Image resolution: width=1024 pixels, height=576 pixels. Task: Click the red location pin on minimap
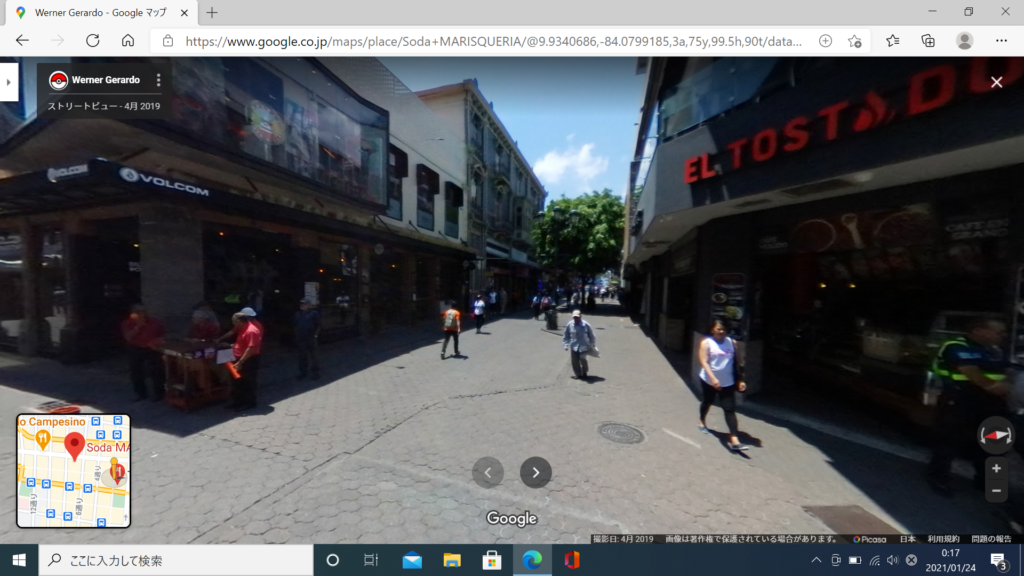74,447
